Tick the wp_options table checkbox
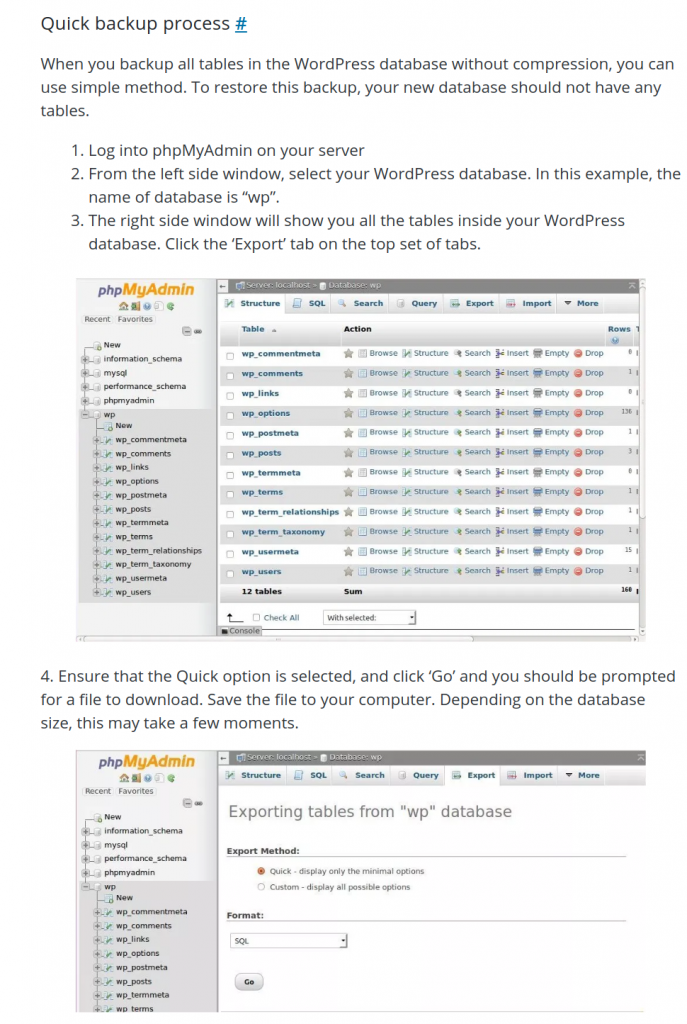The height and width of the screenshot is (1024, 687). click(x=230, y=415)
